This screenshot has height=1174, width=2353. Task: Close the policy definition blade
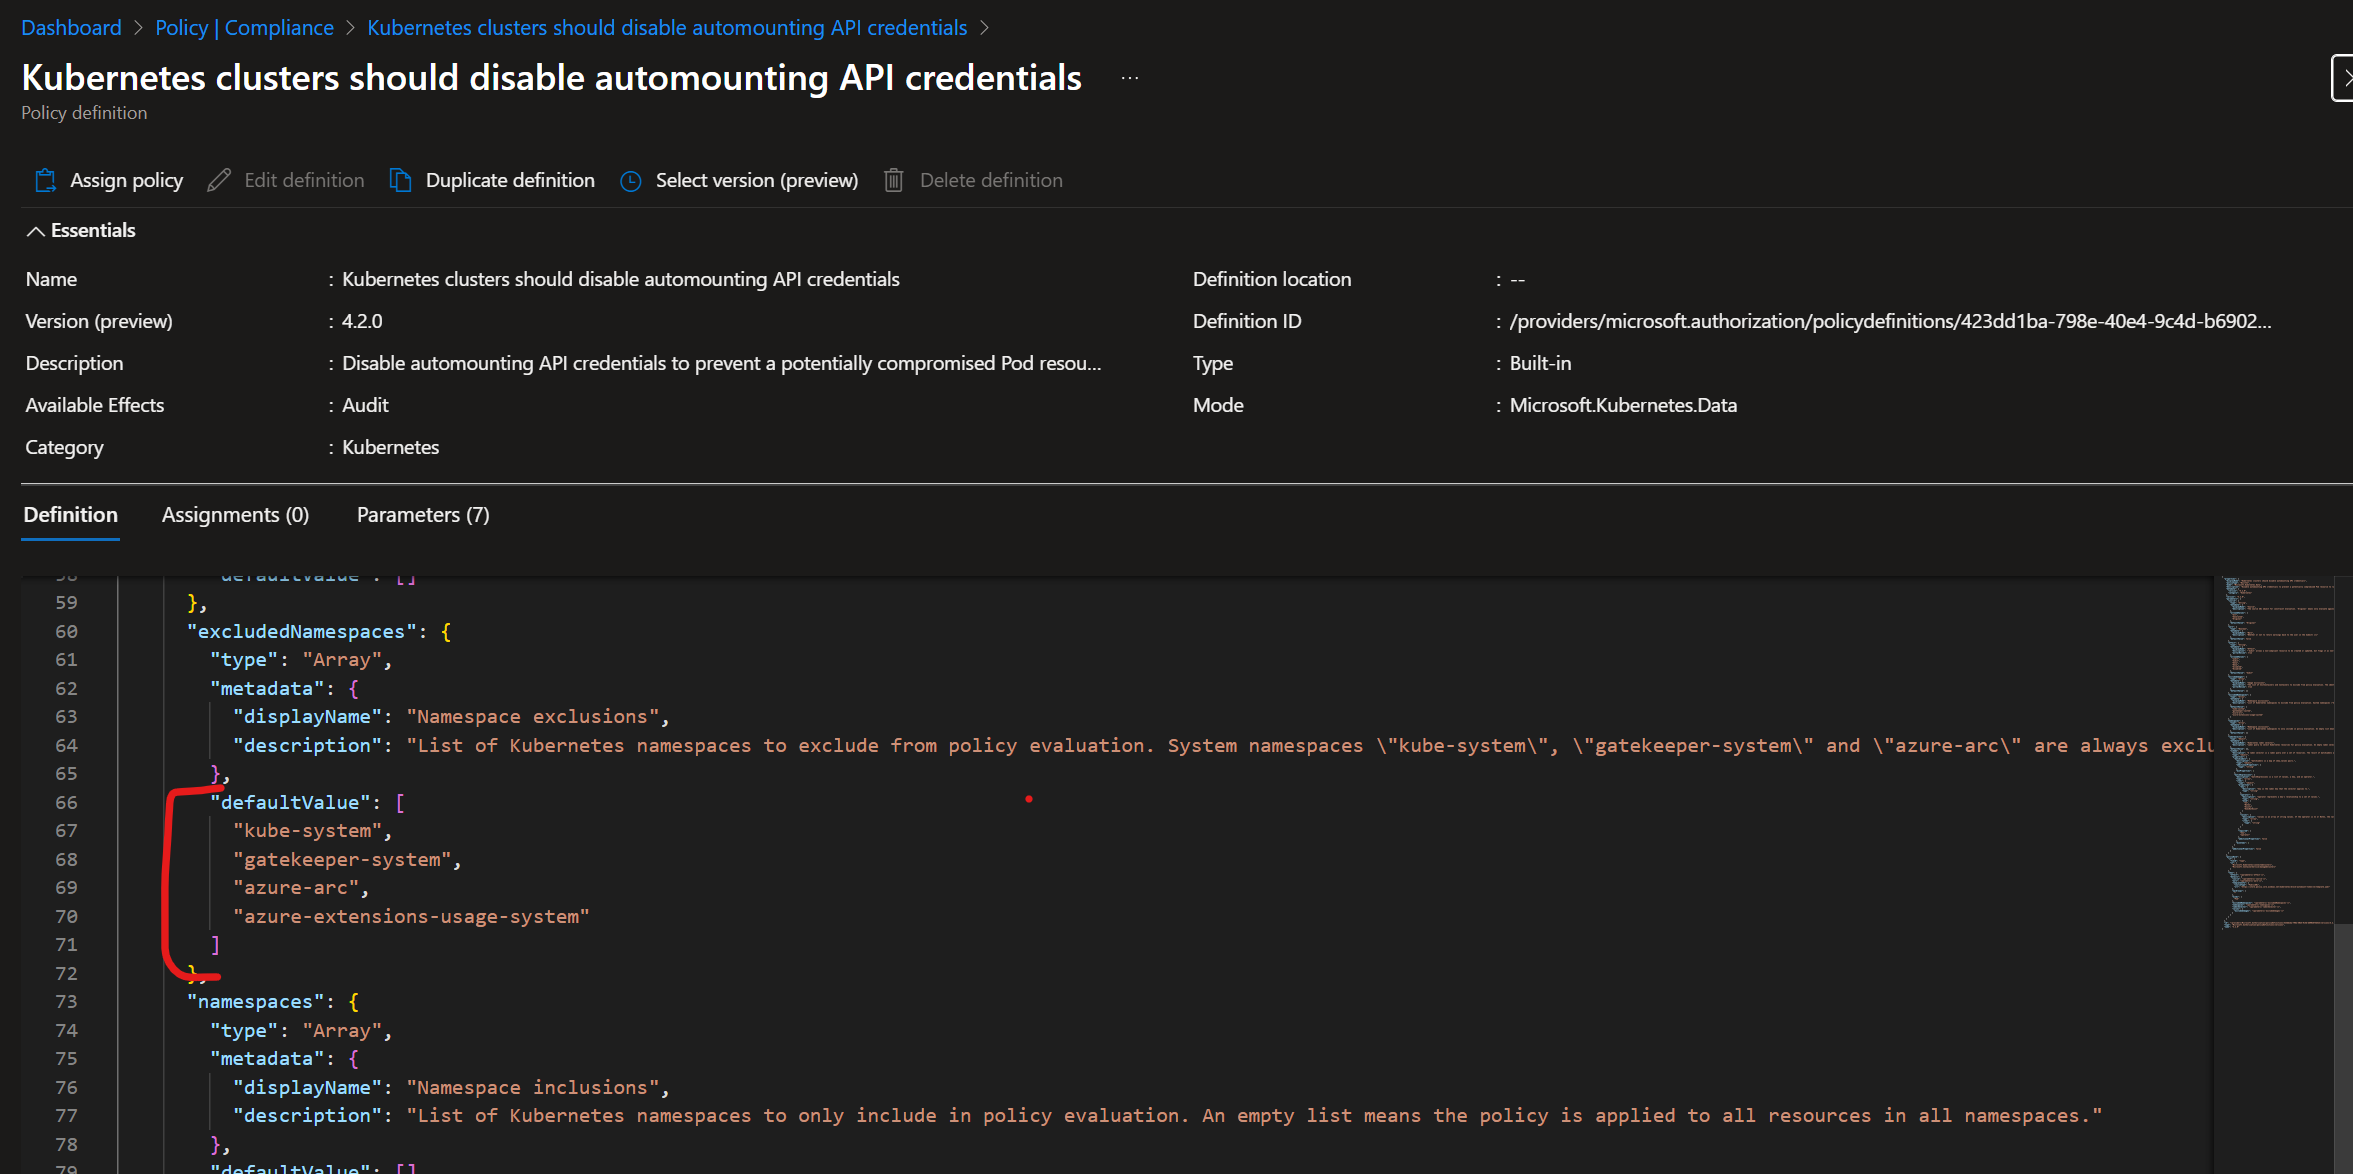2343,78
